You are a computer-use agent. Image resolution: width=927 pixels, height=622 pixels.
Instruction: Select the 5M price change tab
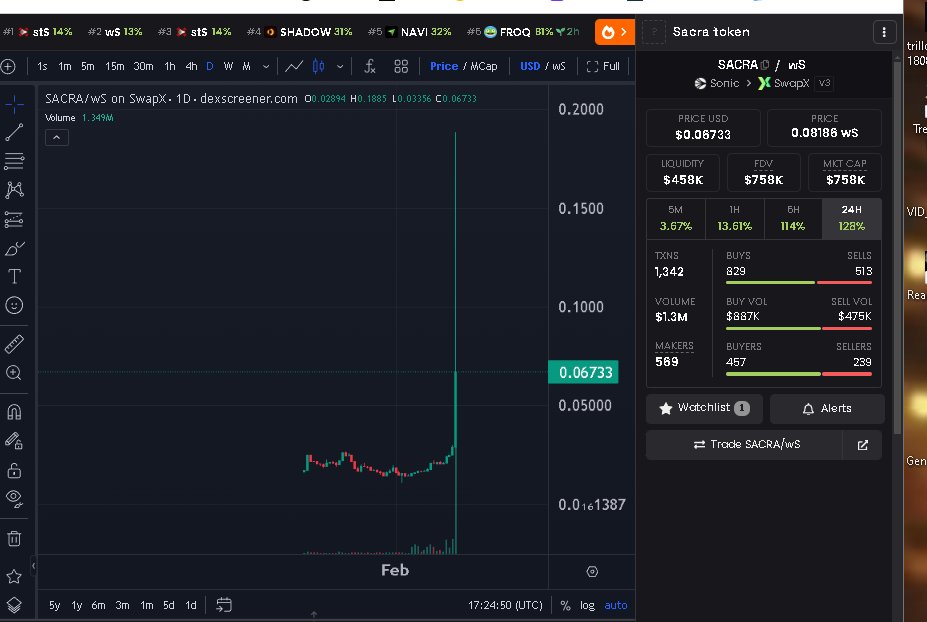pos(676,218)
